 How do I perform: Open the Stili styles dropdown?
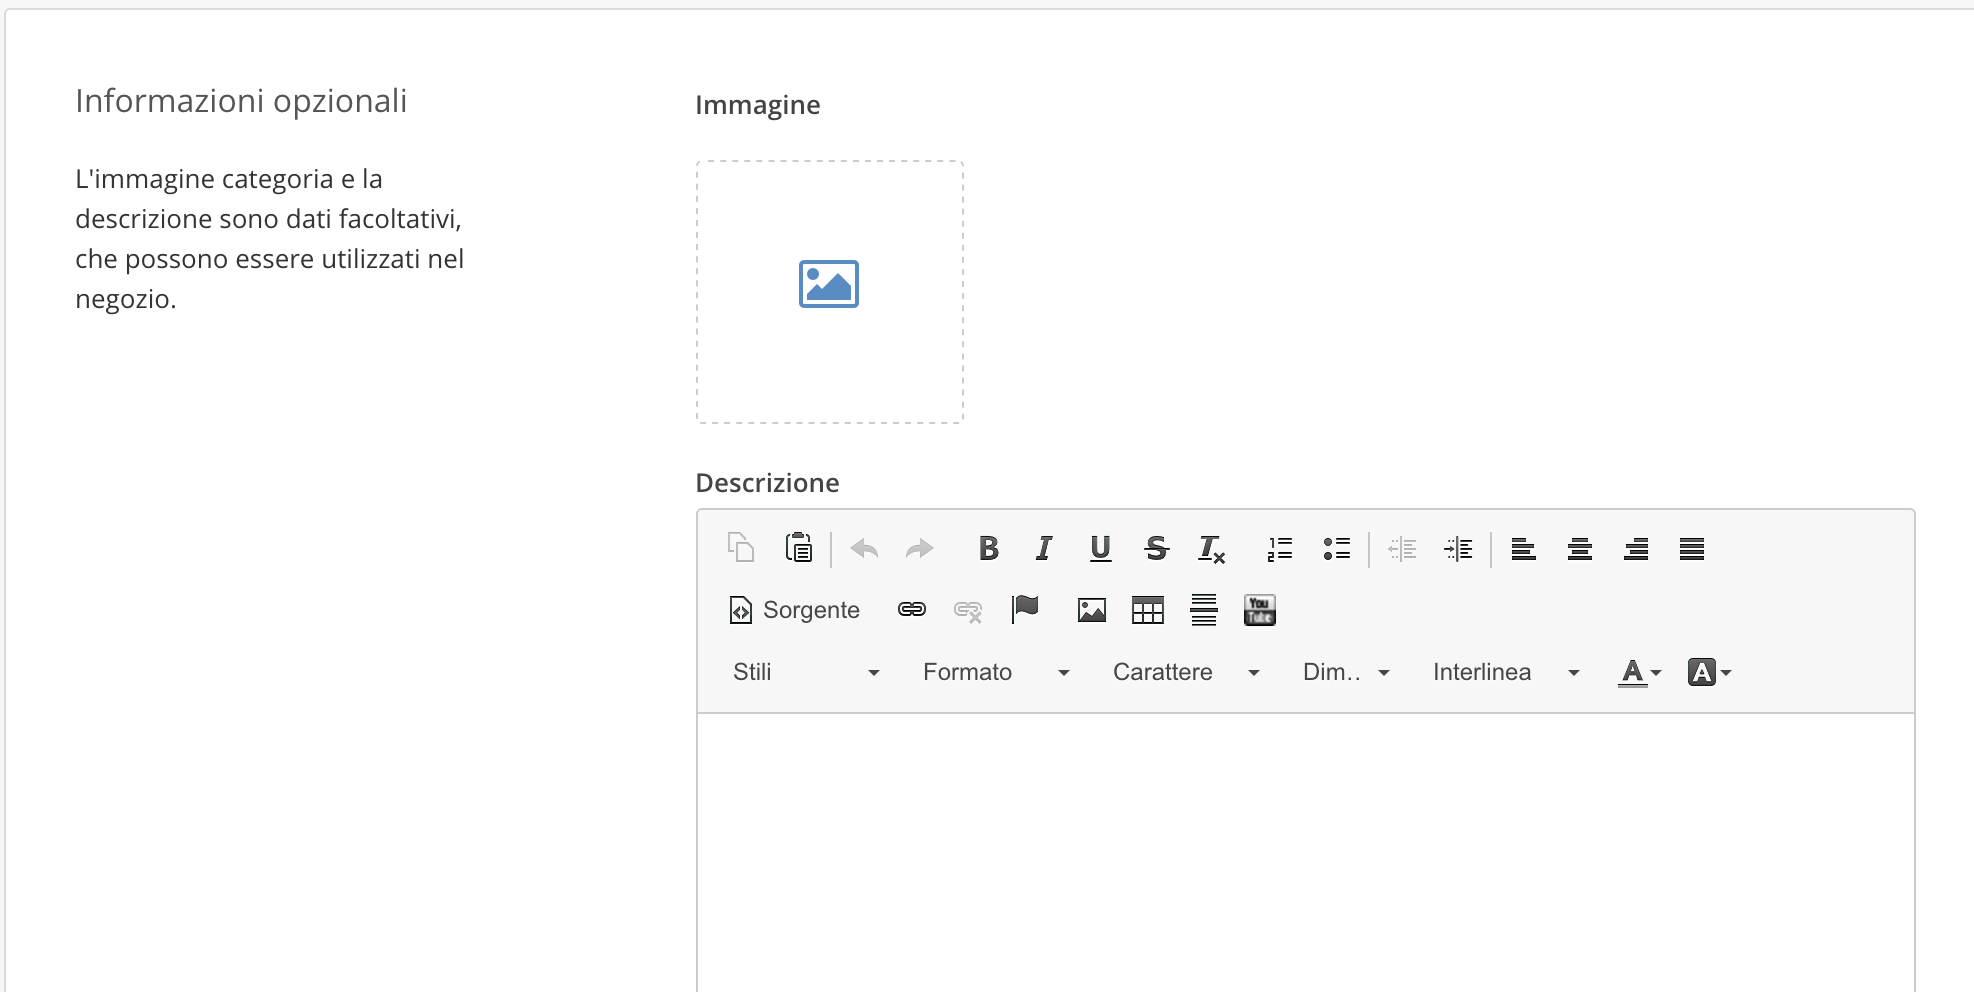[805, 672]
